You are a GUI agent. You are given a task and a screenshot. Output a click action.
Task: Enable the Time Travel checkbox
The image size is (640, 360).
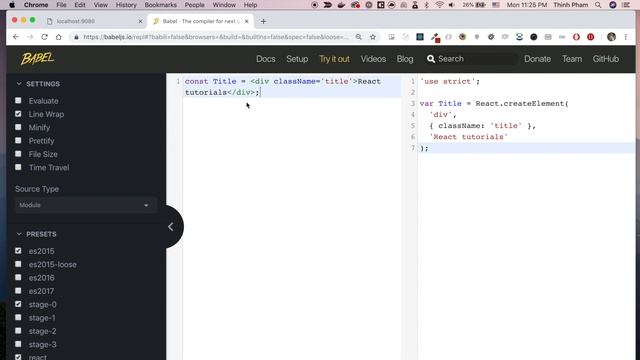click(x=18, y=167)
